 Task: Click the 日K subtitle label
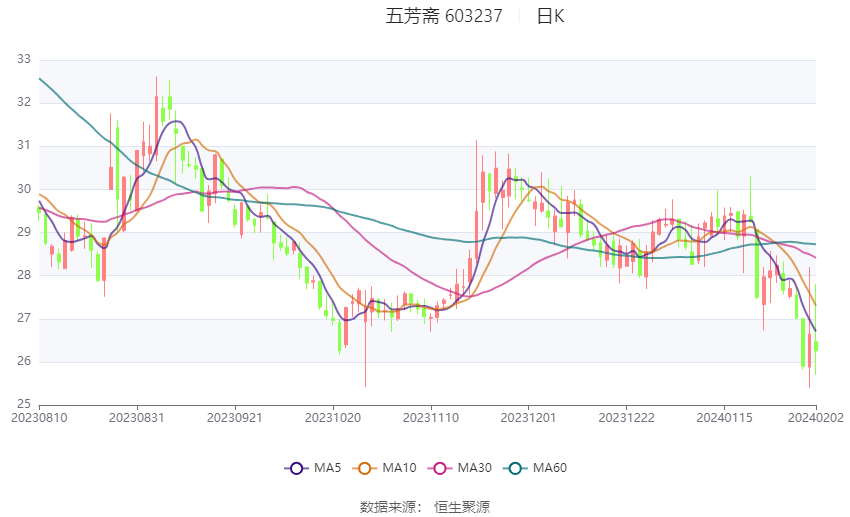(x=550, y=16)
